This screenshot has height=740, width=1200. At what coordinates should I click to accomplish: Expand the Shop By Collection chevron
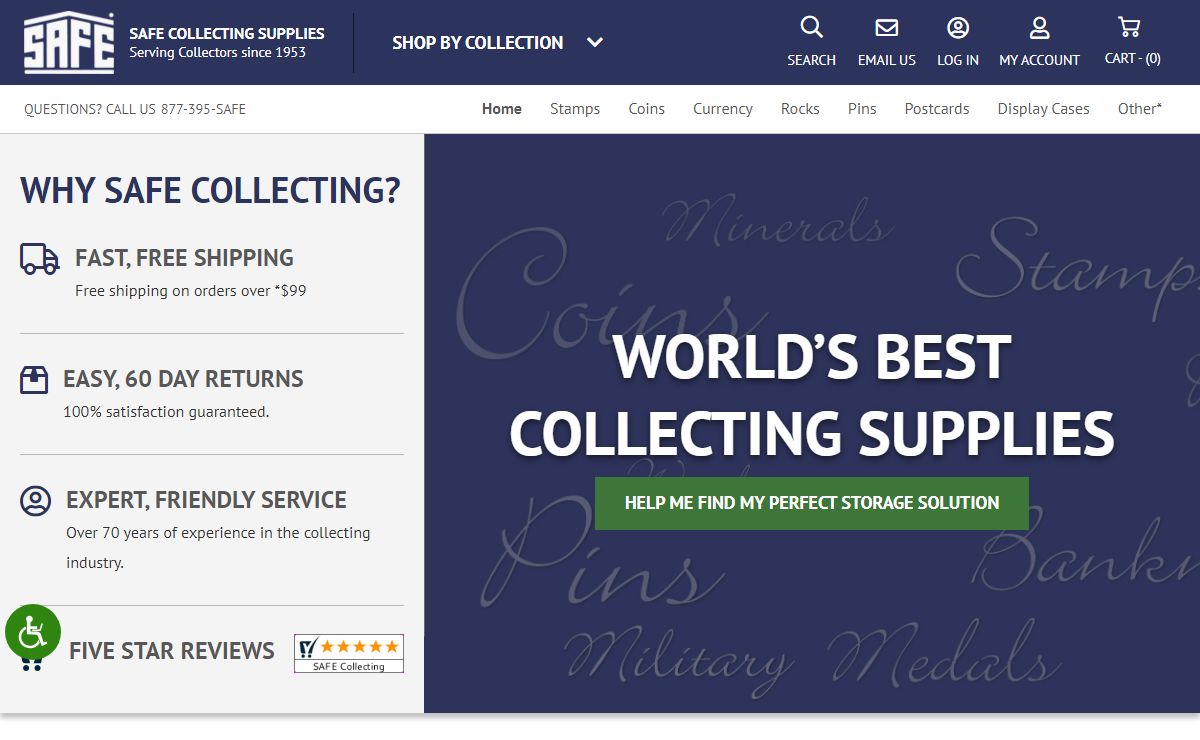click(595, 42)
